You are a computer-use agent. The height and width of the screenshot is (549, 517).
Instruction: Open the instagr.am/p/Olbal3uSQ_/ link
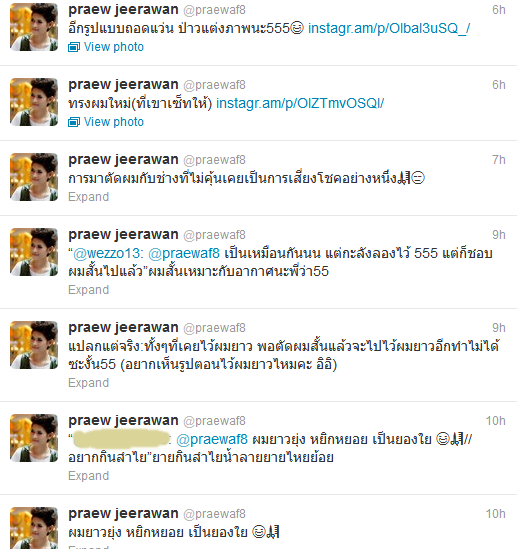[389, 28]
